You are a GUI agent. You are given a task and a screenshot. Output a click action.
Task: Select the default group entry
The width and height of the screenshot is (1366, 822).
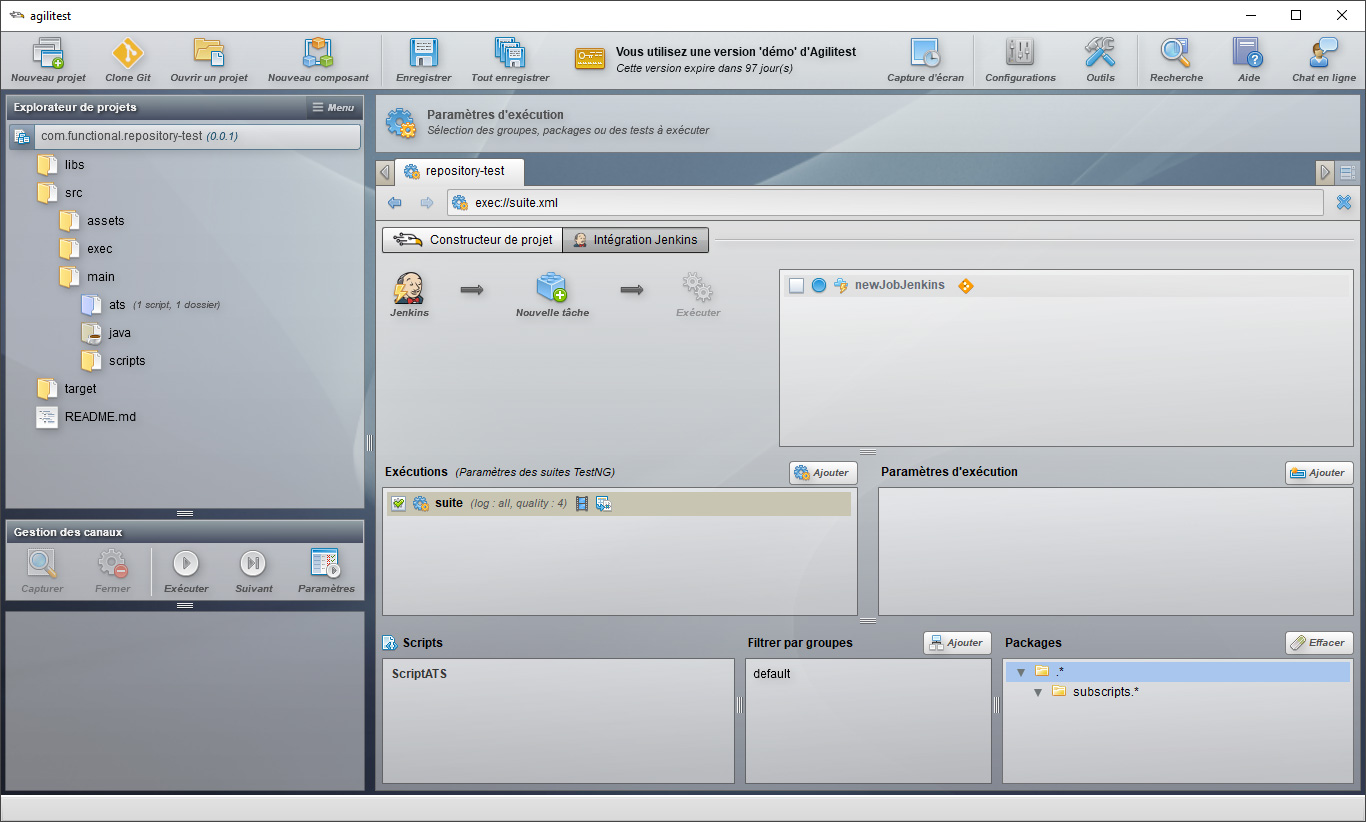(x=772, y=674)
